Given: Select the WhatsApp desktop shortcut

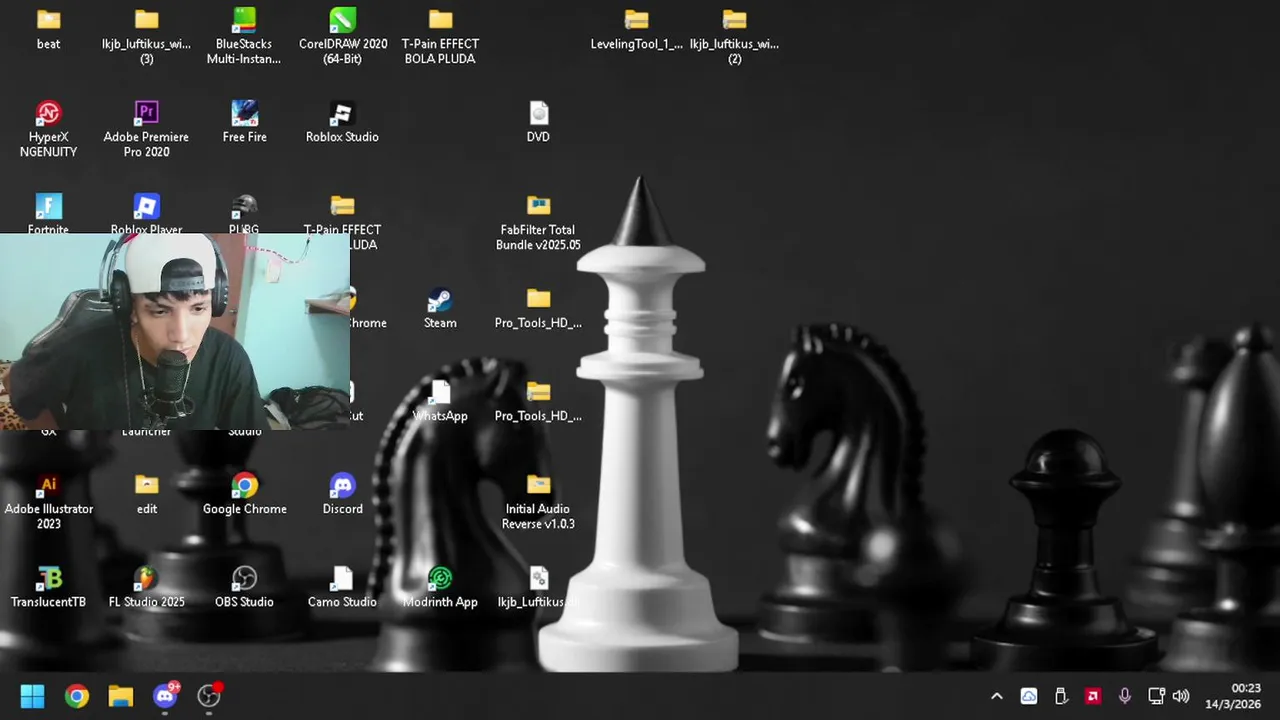Looking at the screenshot, I should click(x=440, y=402).
